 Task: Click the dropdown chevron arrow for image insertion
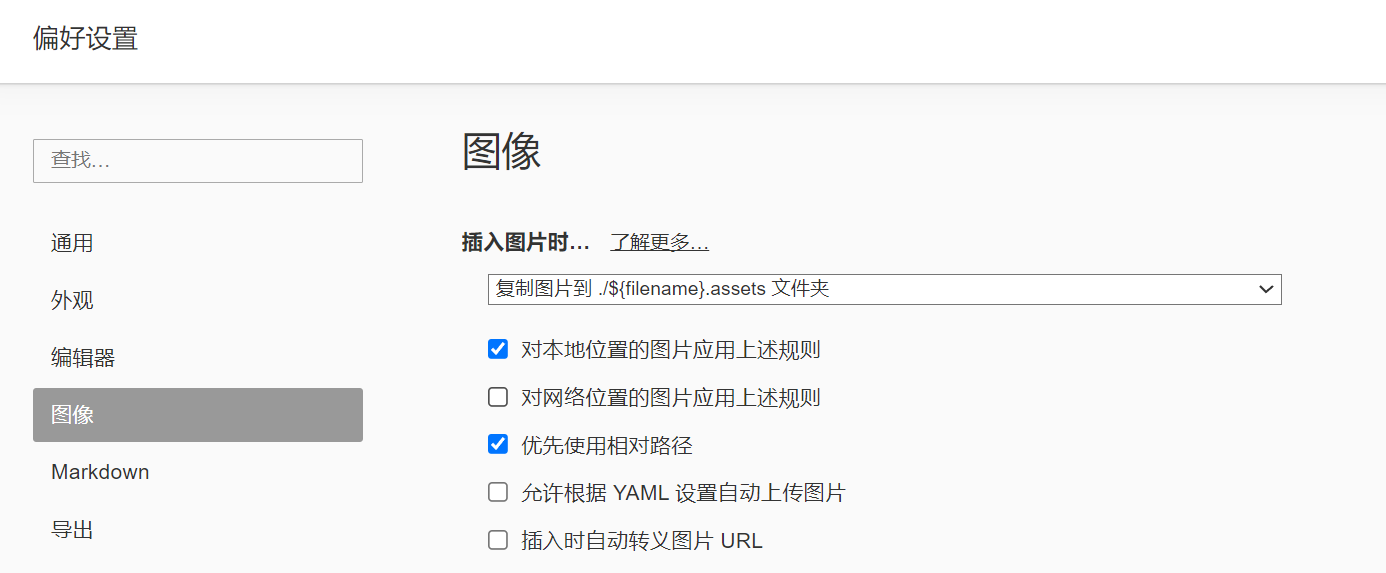[1266, 290]
